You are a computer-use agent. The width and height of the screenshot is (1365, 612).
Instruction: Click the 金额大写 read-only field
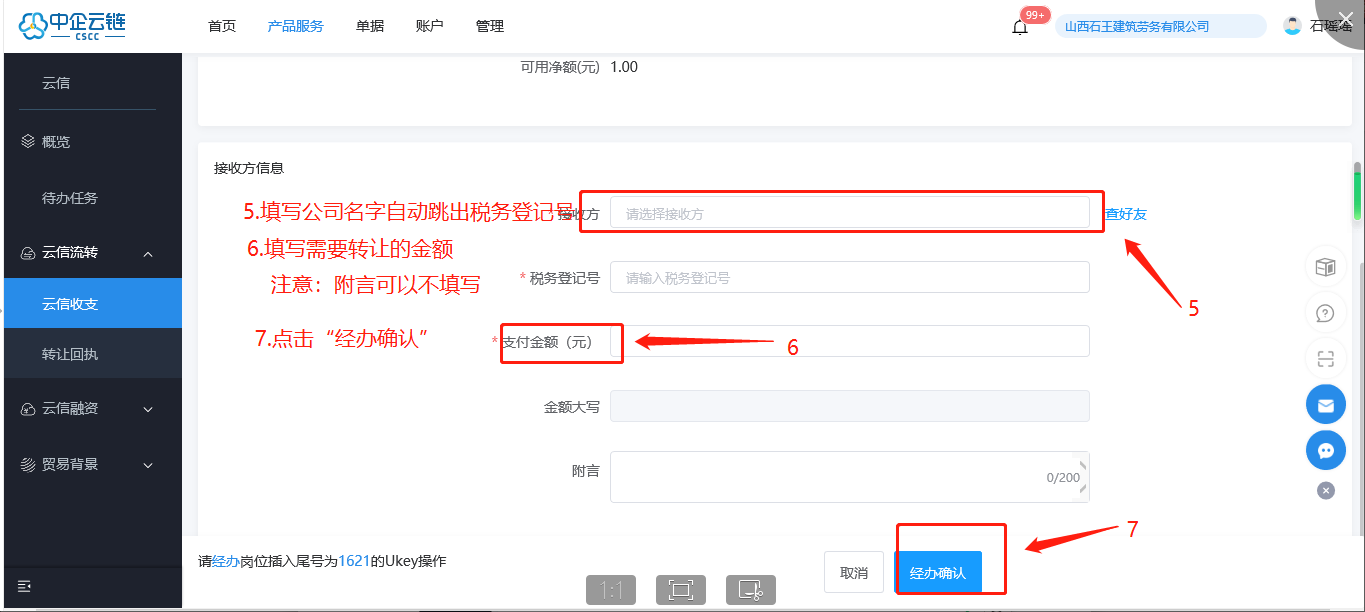point(849,406)
